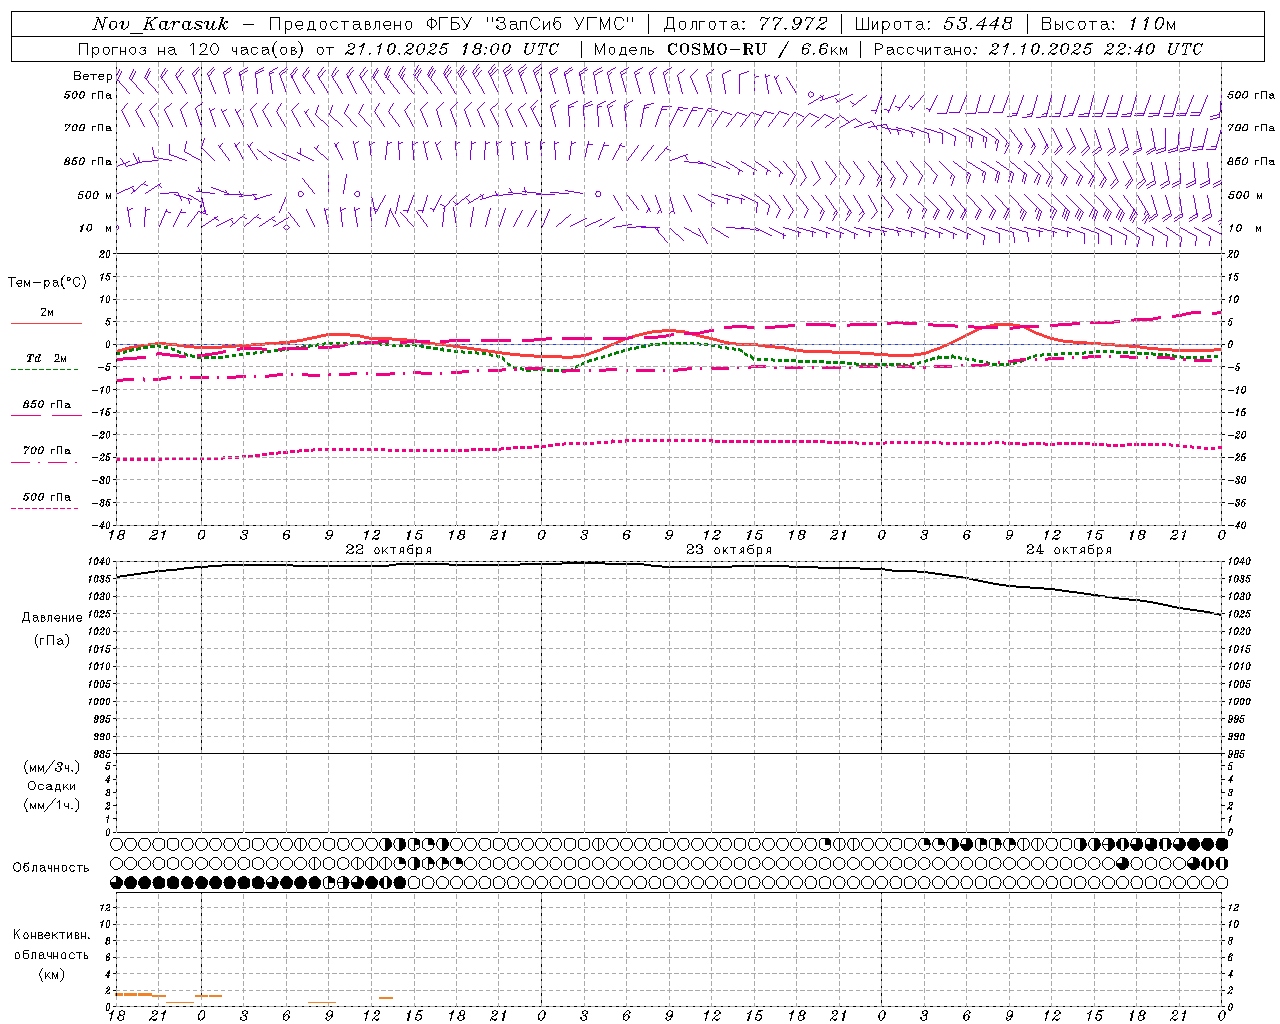Click the 'Тем-ра(°C)' temperature label
1280x1024 pixels.
47,283
